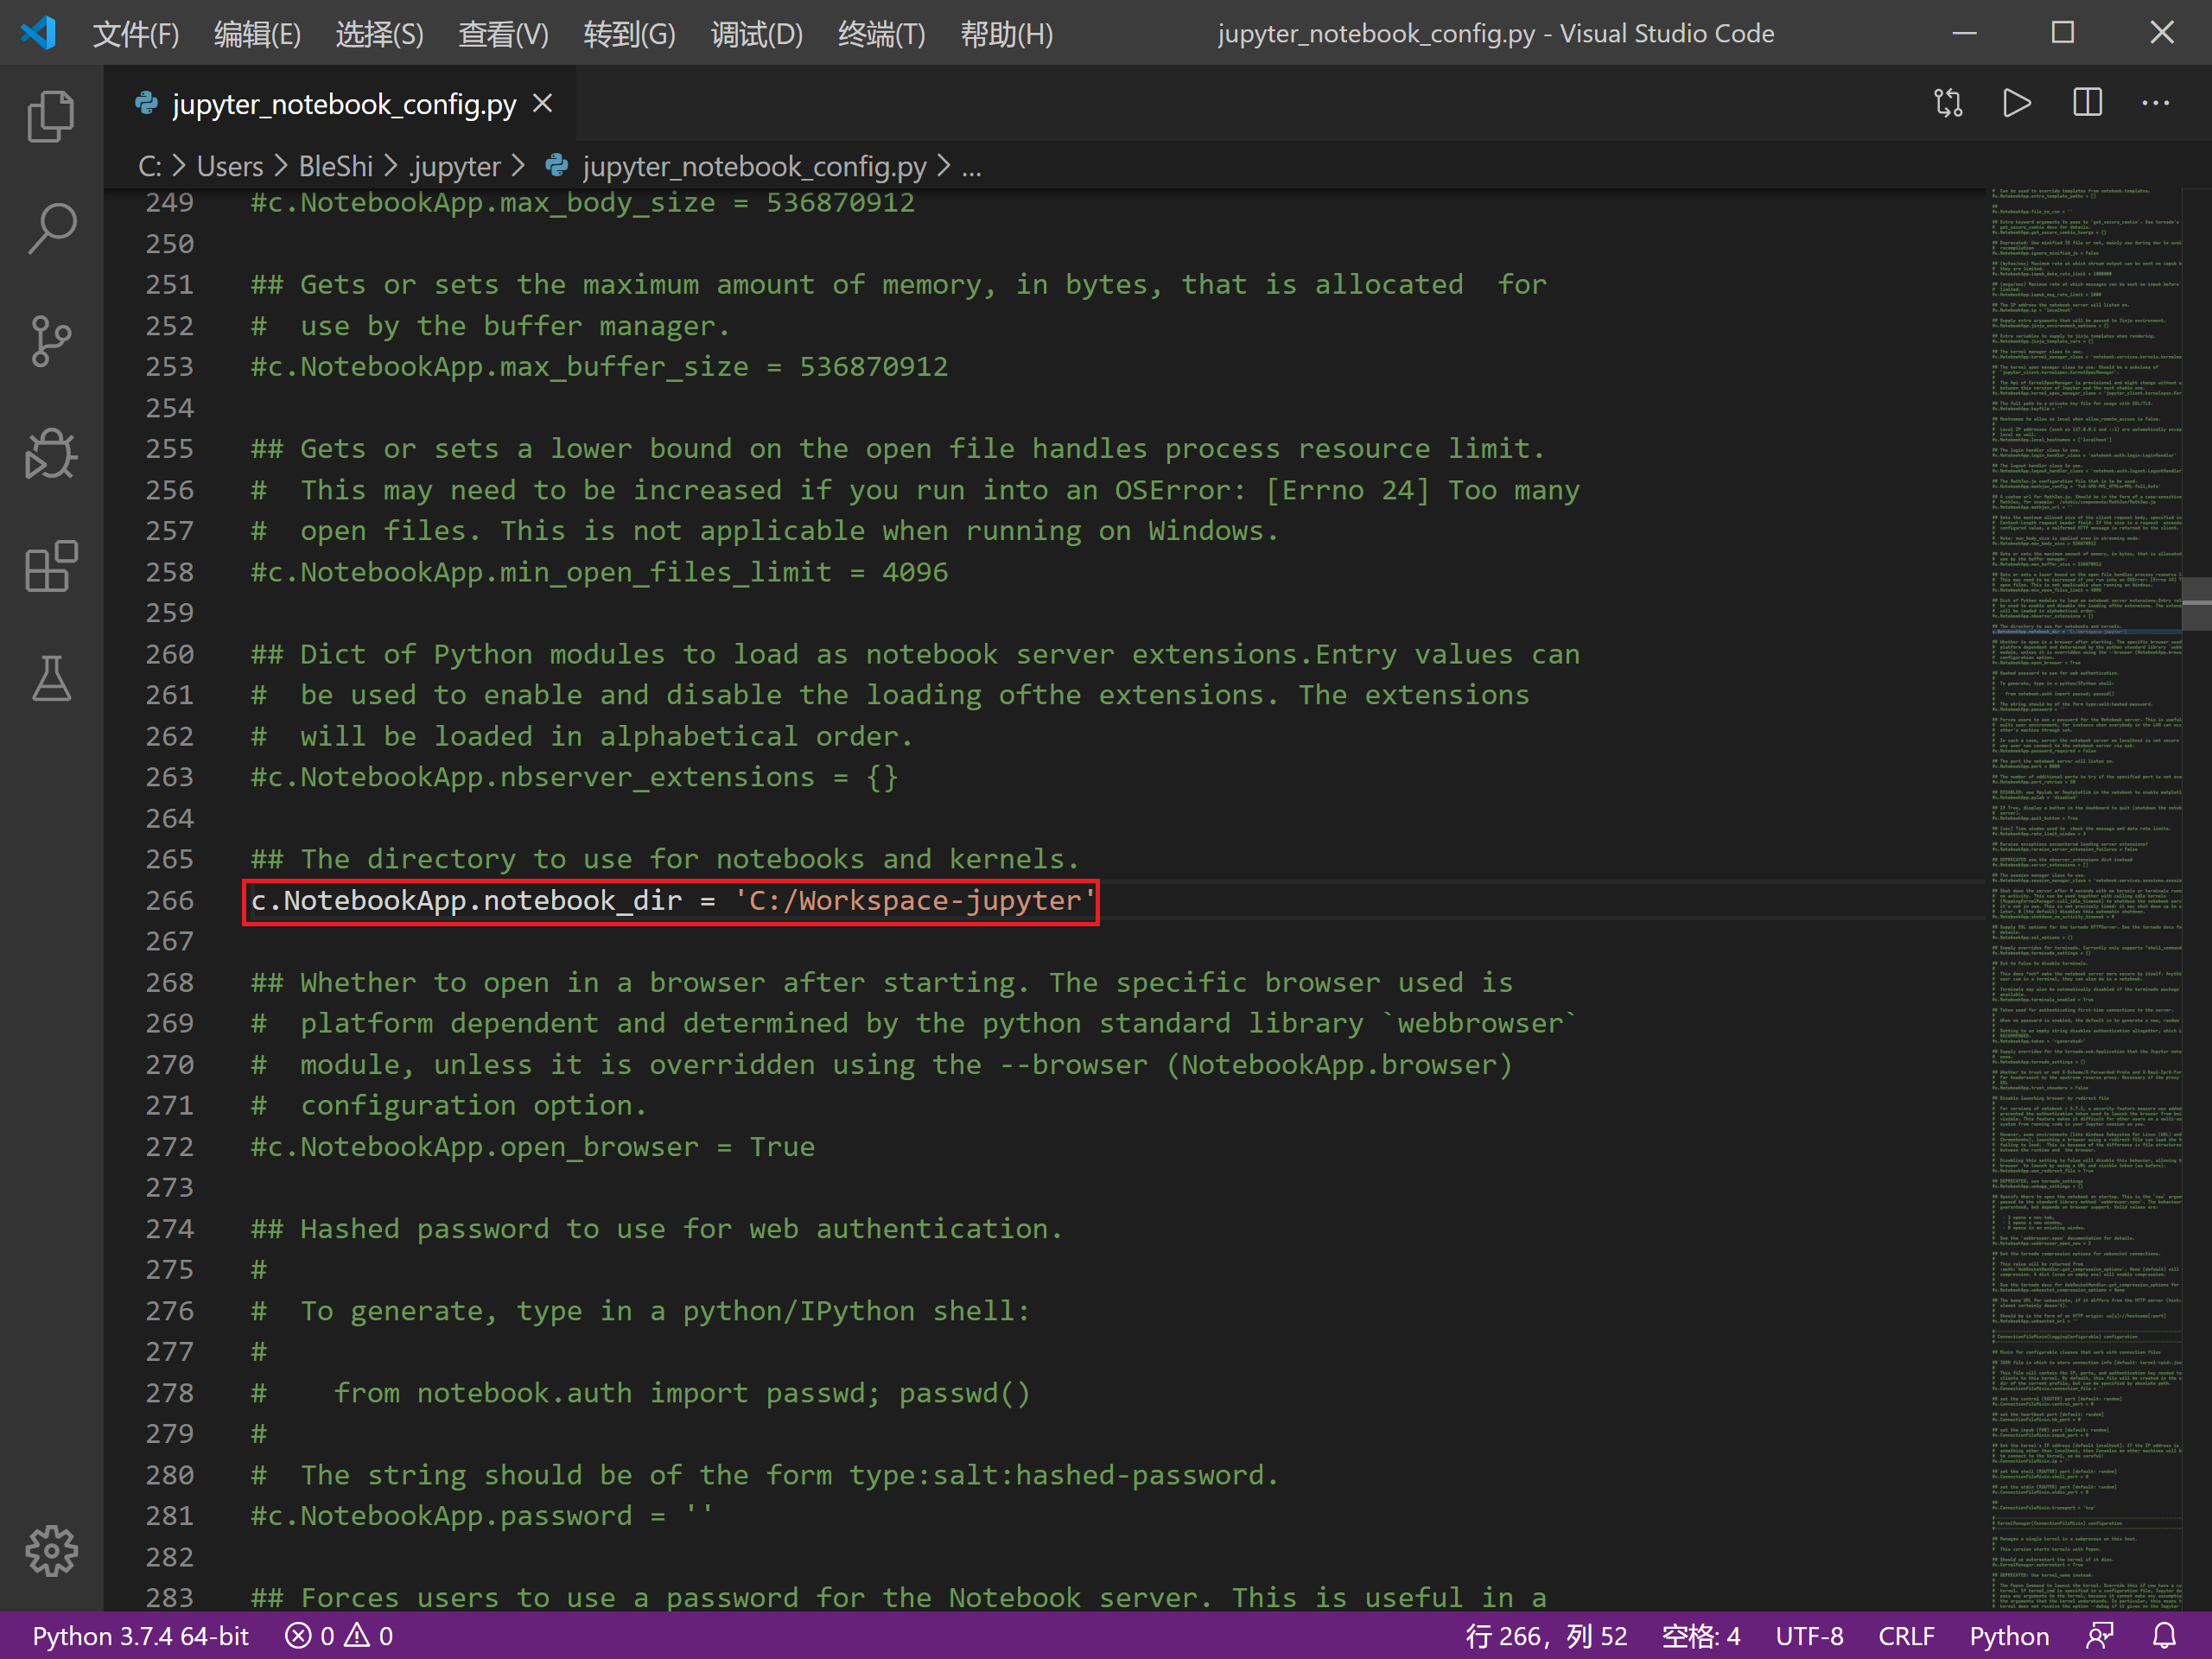Show the errors and warnings problems count
Image resolution: width=2212 pixels, height=1659 pixels.
[339, 1636]
